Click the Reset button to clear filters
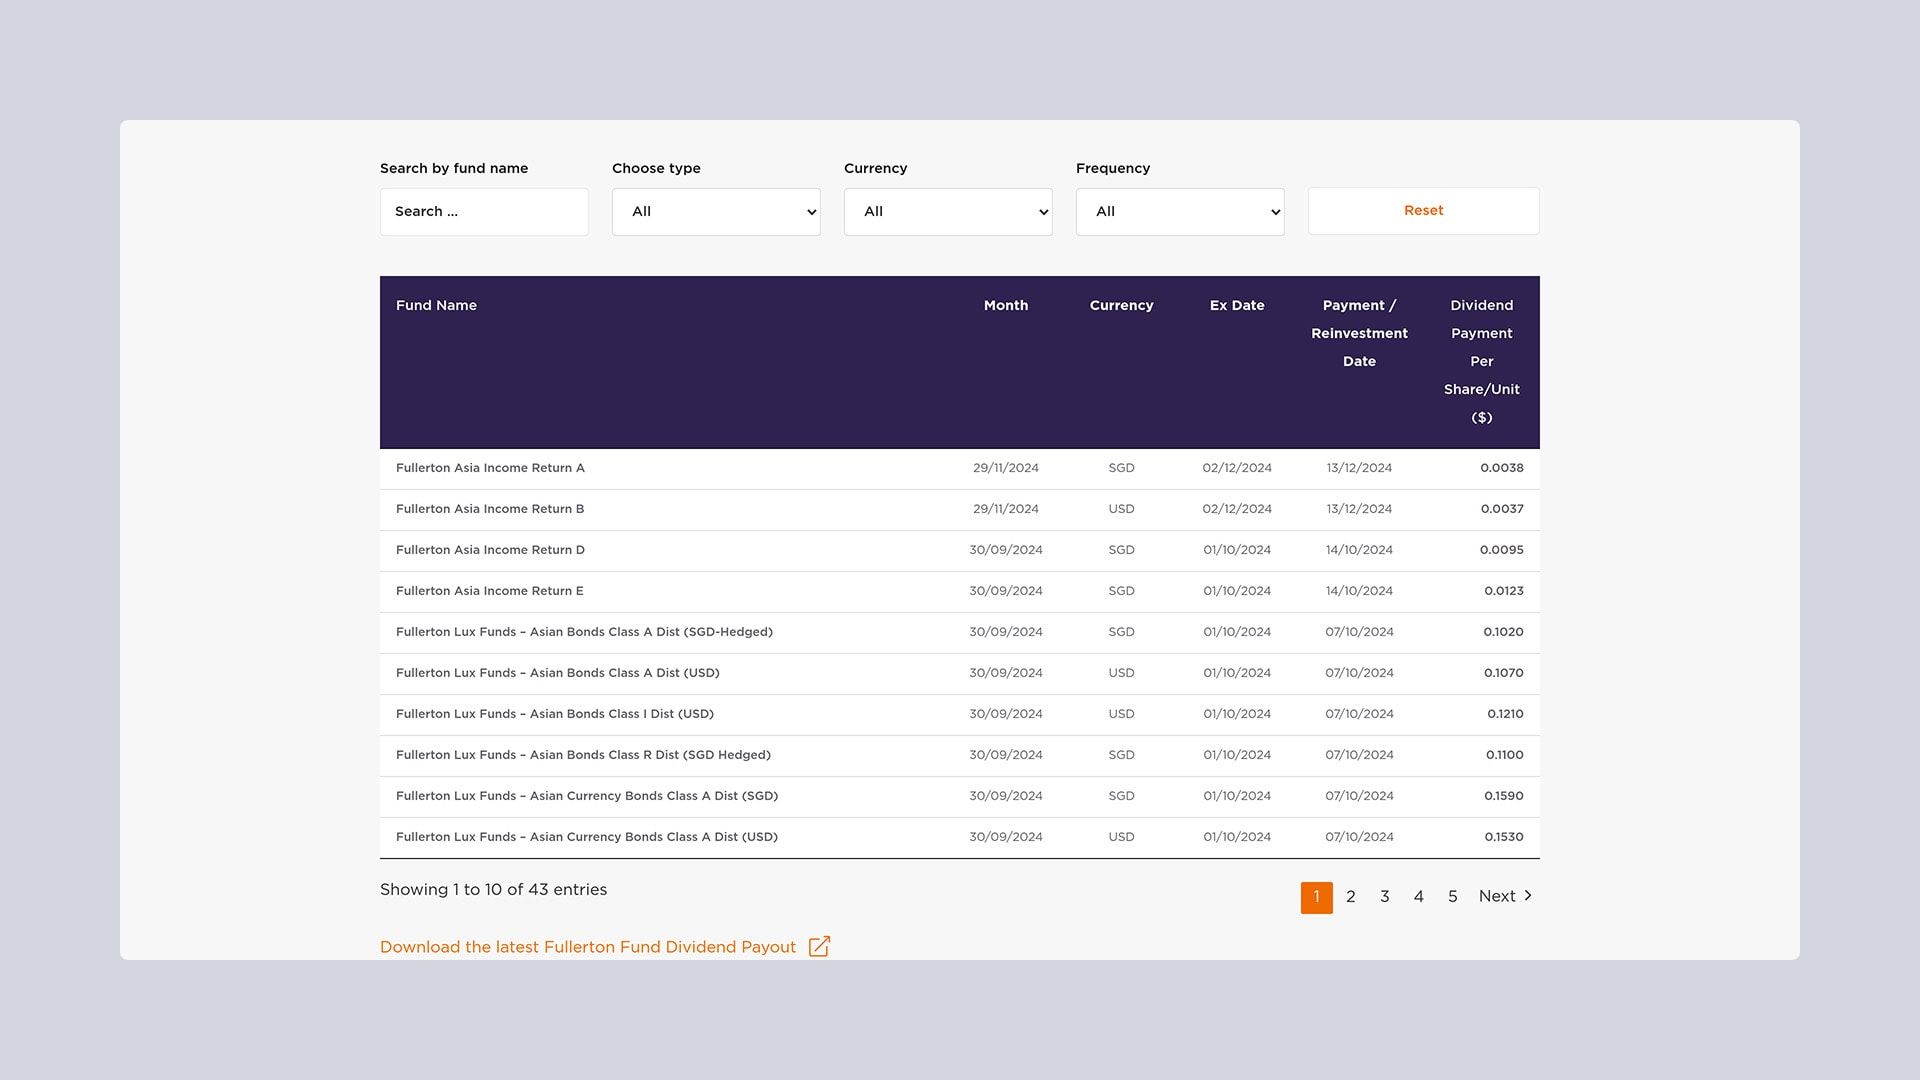 (x=1422, y=210)
